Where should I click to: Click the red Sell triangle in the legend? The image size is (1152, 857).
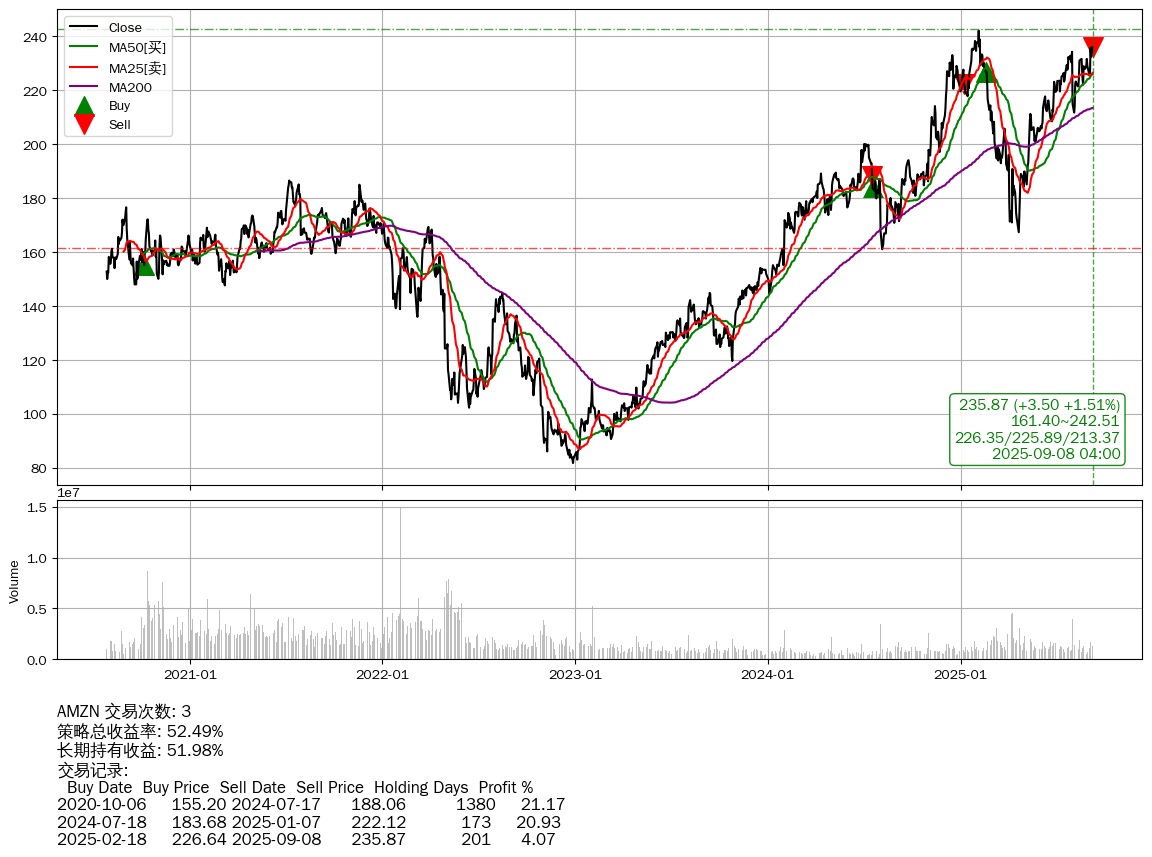click(85, 125)
